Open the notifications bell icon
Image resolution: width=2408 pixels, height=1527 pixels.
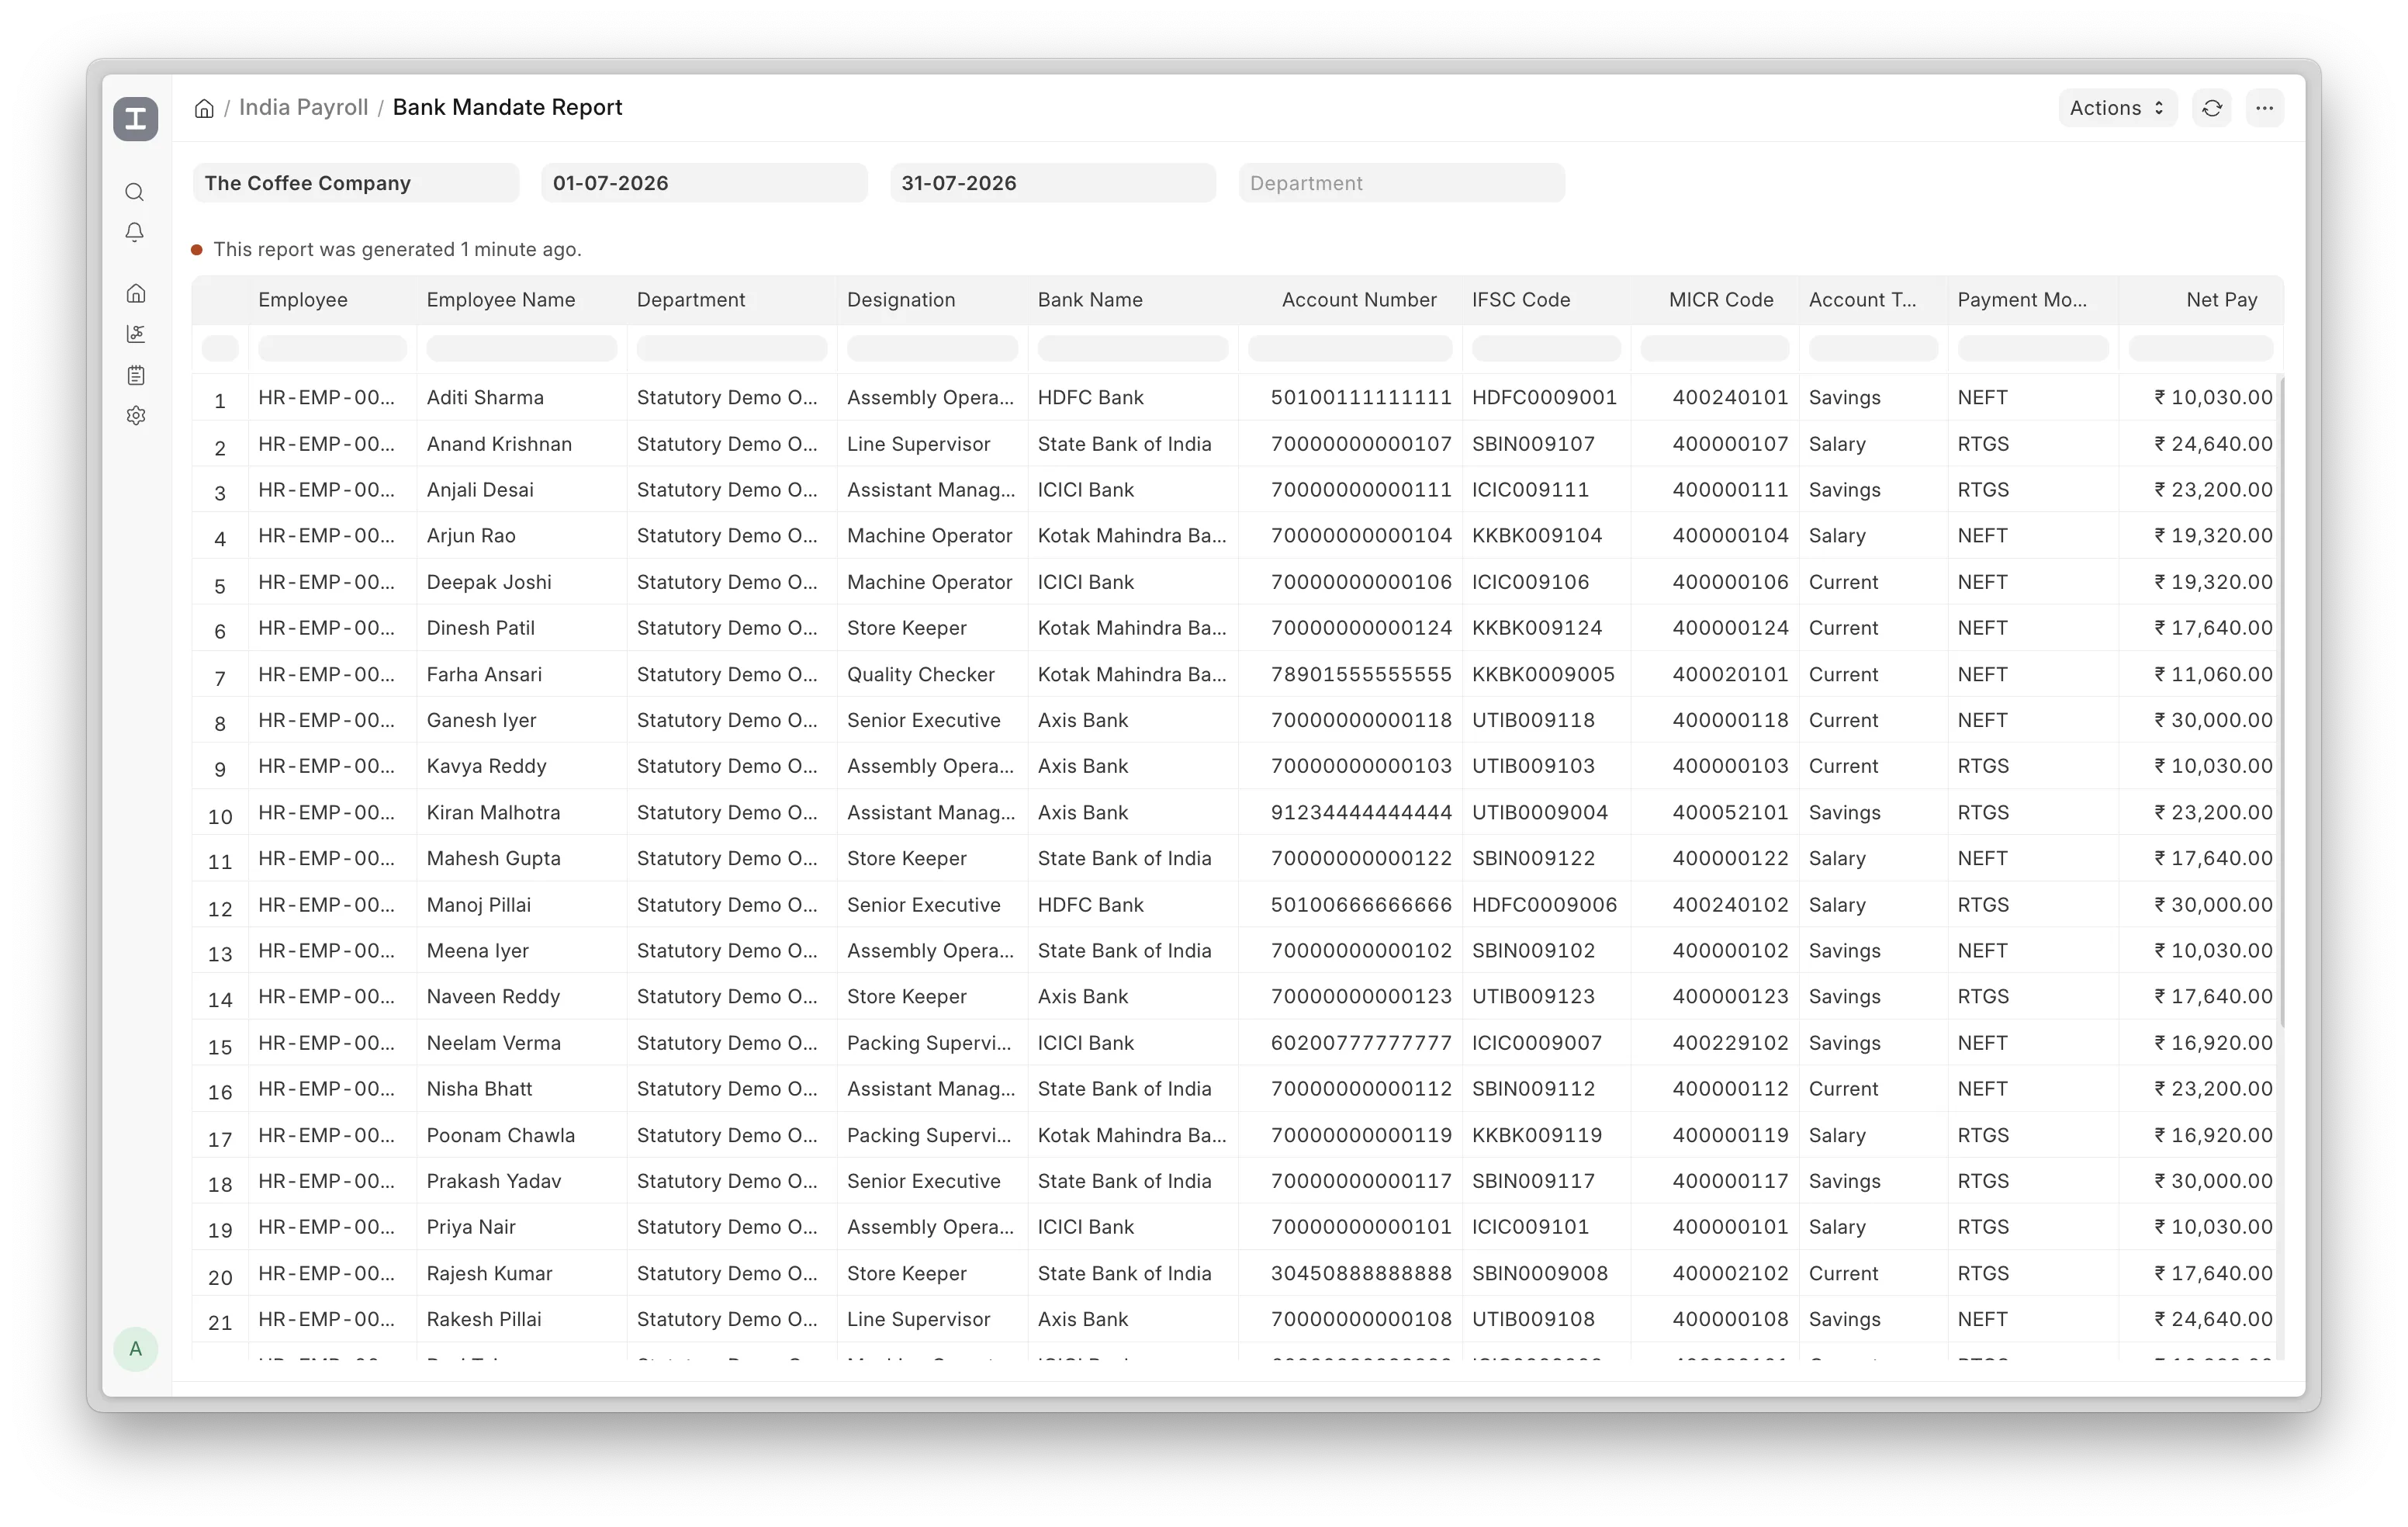click(x=135, y=232)
